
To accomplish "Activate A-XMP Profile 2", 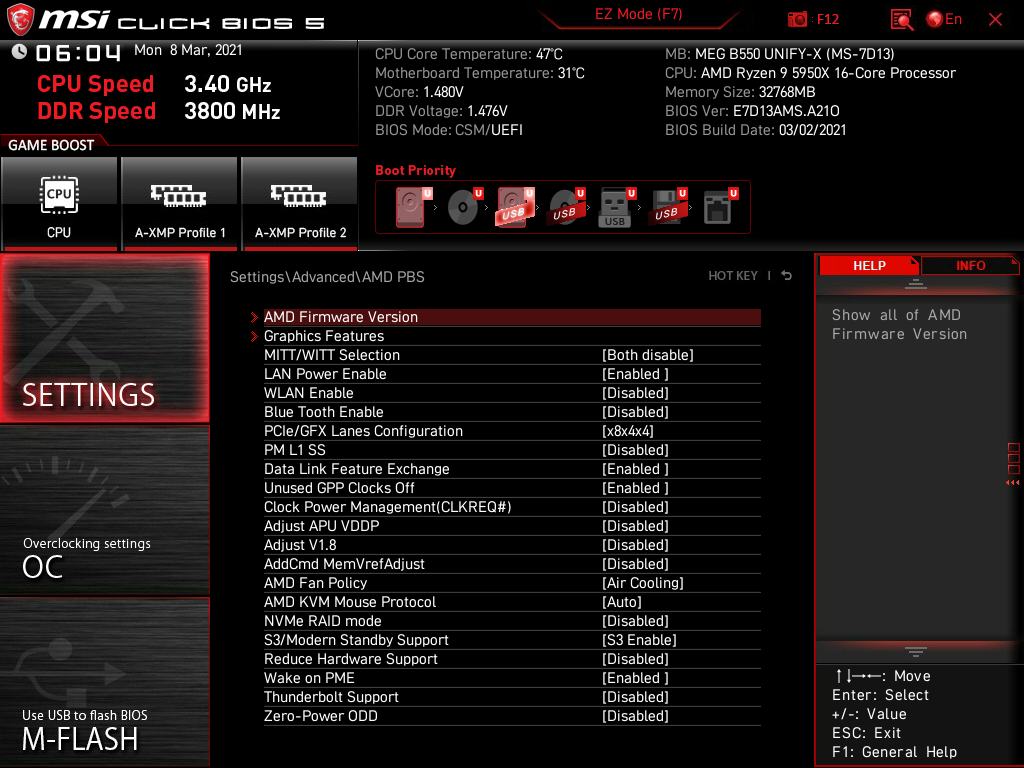I will 300,204.
